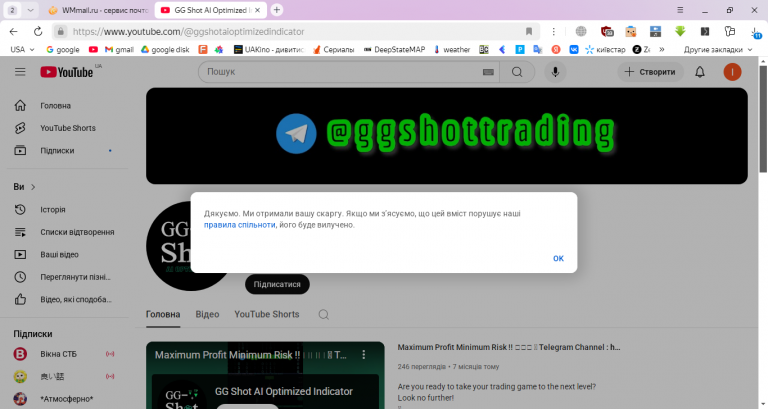The width and height of the screenshot is (768, 409).
Task: Click the channel search magnifier icon
Action: pyautogui.click(x=324, y=314)
